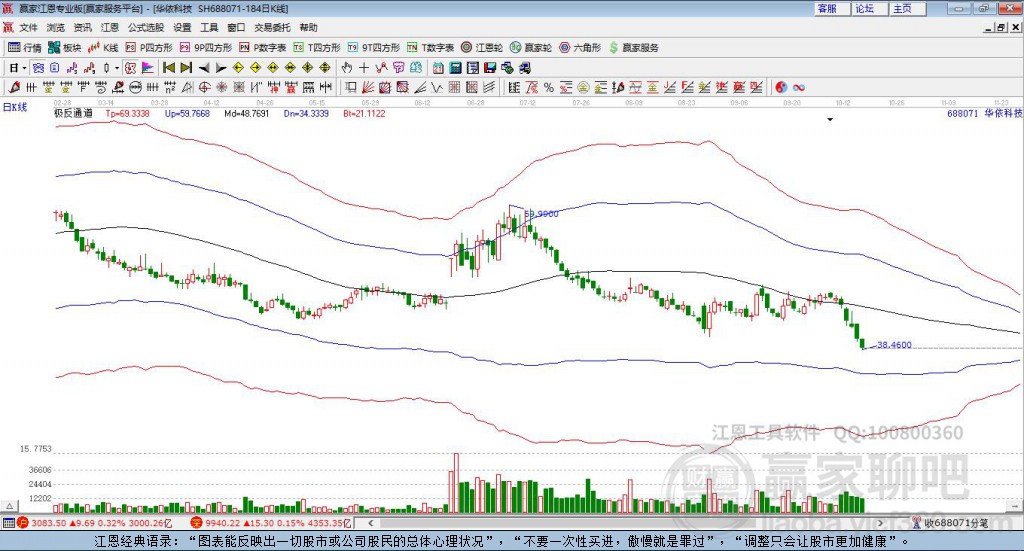The width and height of the screenshot is (1024, 551).
Task: Open the 9T四方形 tool
Action: click(373, 48)
